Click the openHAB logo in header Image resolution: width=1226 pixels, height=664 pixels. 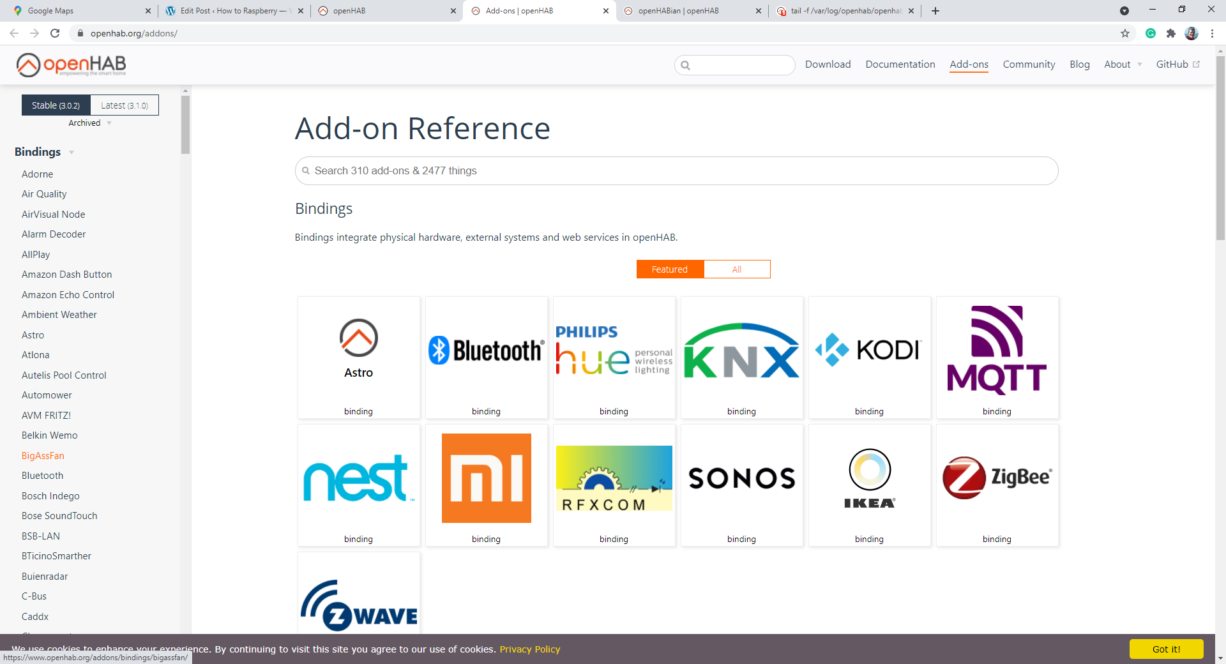click(71, 65)
